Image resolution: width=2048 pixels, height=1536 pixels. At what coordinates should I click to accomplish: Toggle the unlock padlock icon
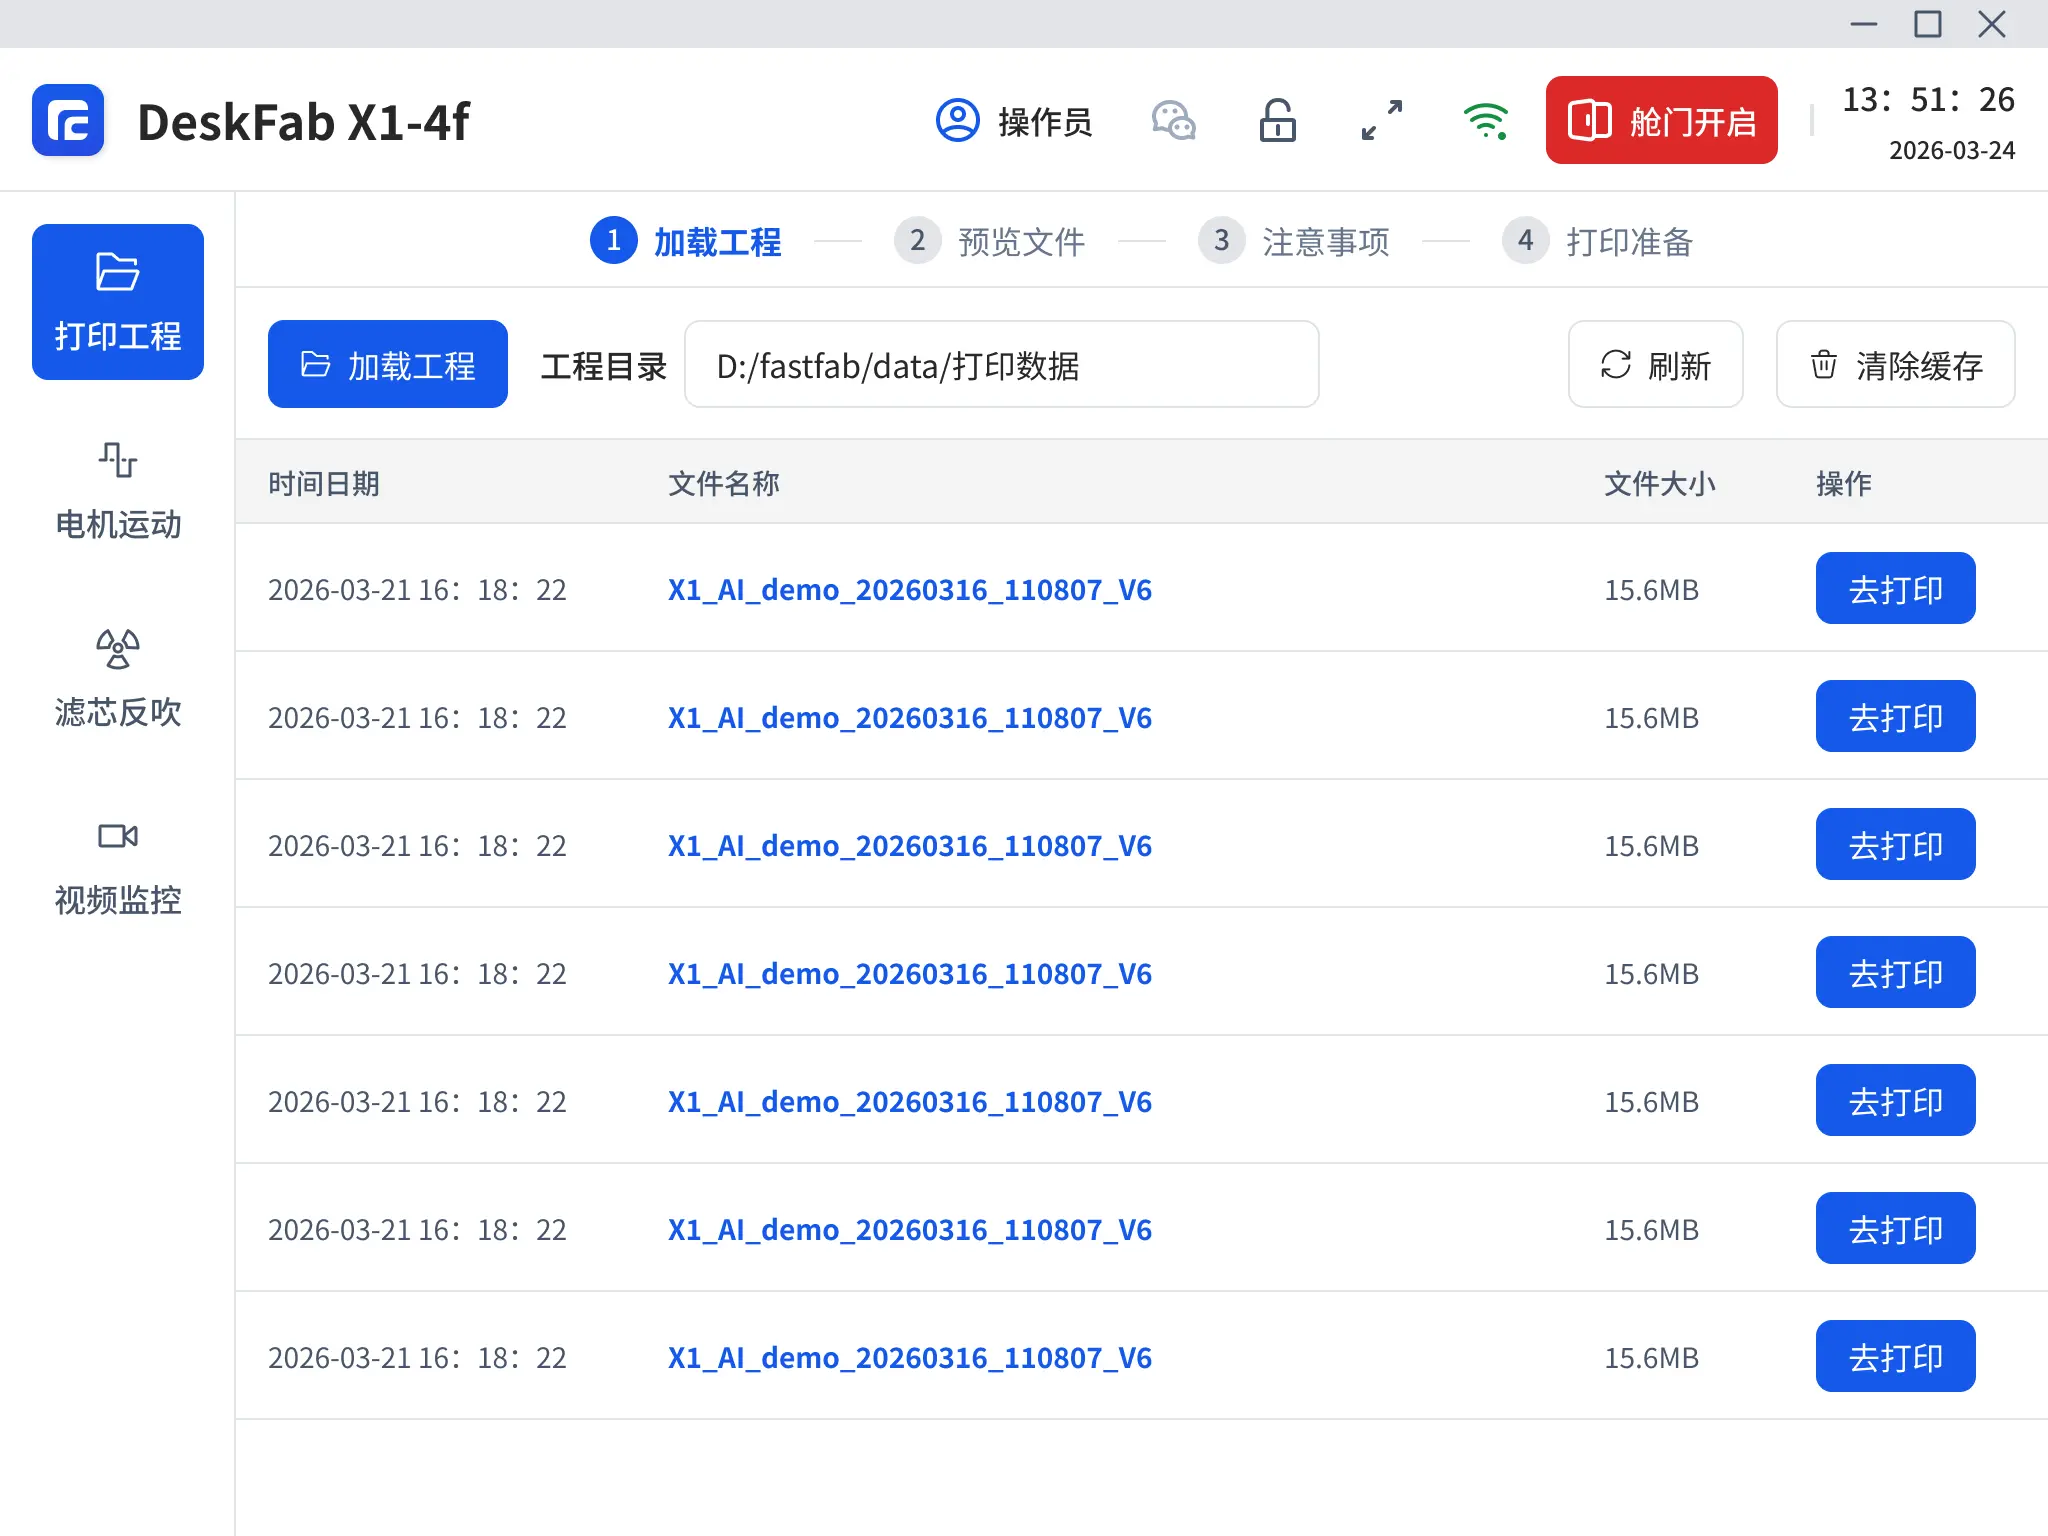[1277, 121]
